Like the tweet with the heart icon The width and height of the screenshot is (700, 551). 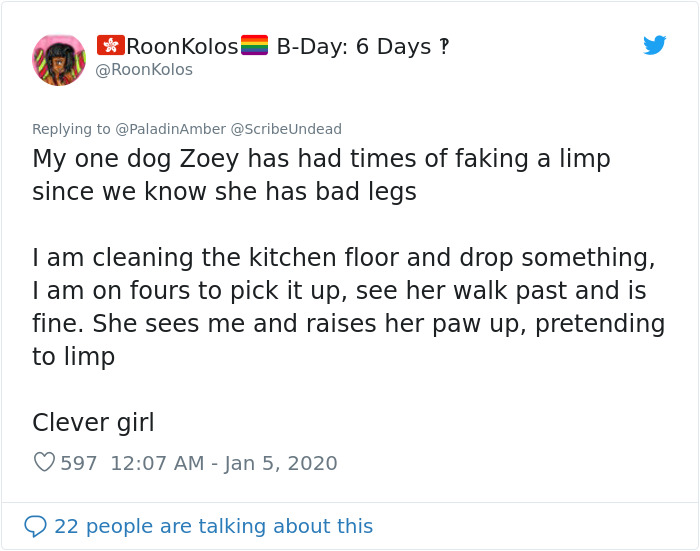click(x=44, y=463)
